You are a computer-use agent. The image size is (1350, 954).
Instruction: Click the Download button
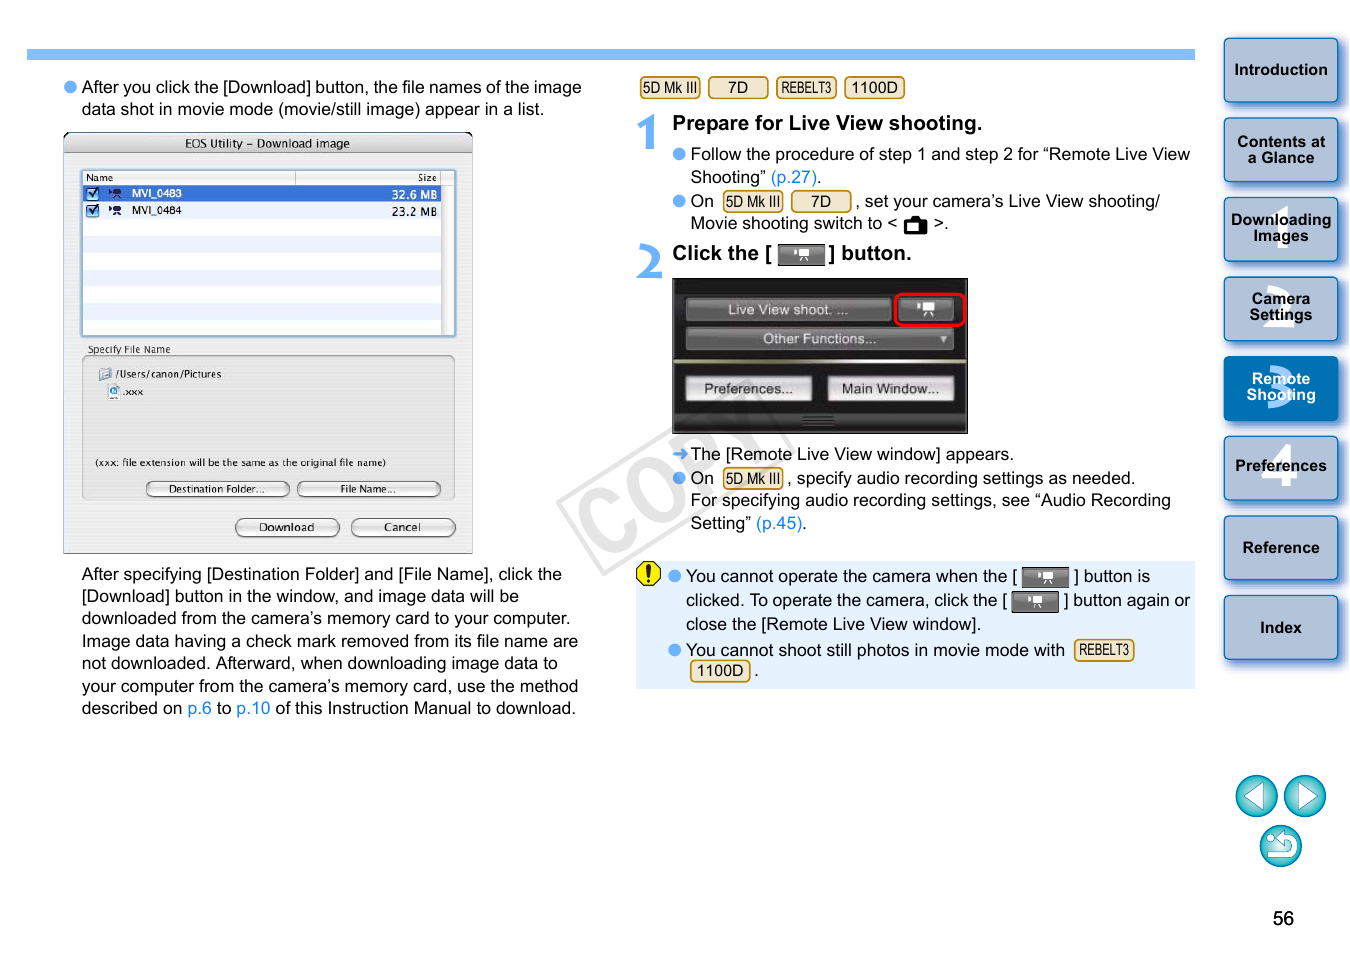point(287,527)
